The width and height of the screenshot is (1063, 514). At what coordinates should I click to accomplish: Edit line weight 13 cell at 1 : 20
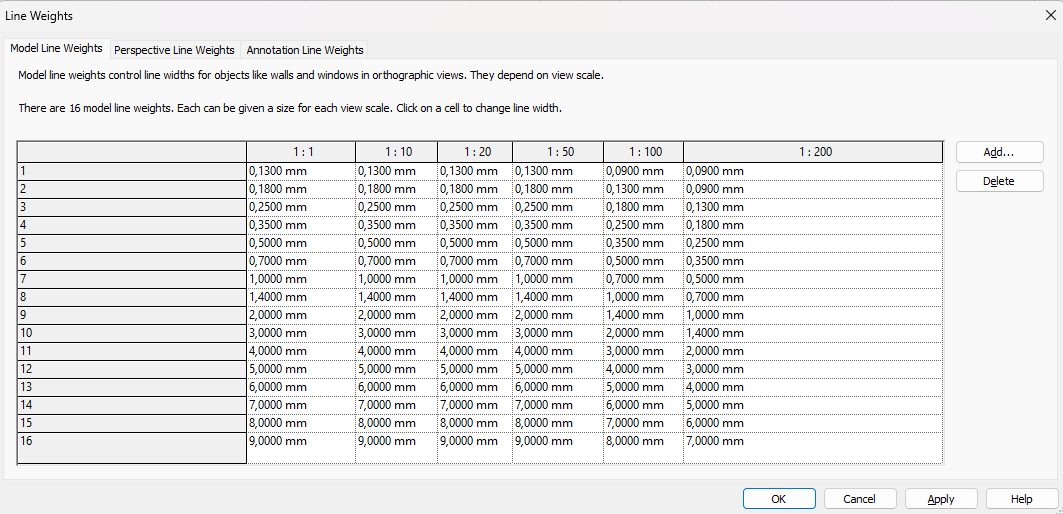click(x=474, y=387)
